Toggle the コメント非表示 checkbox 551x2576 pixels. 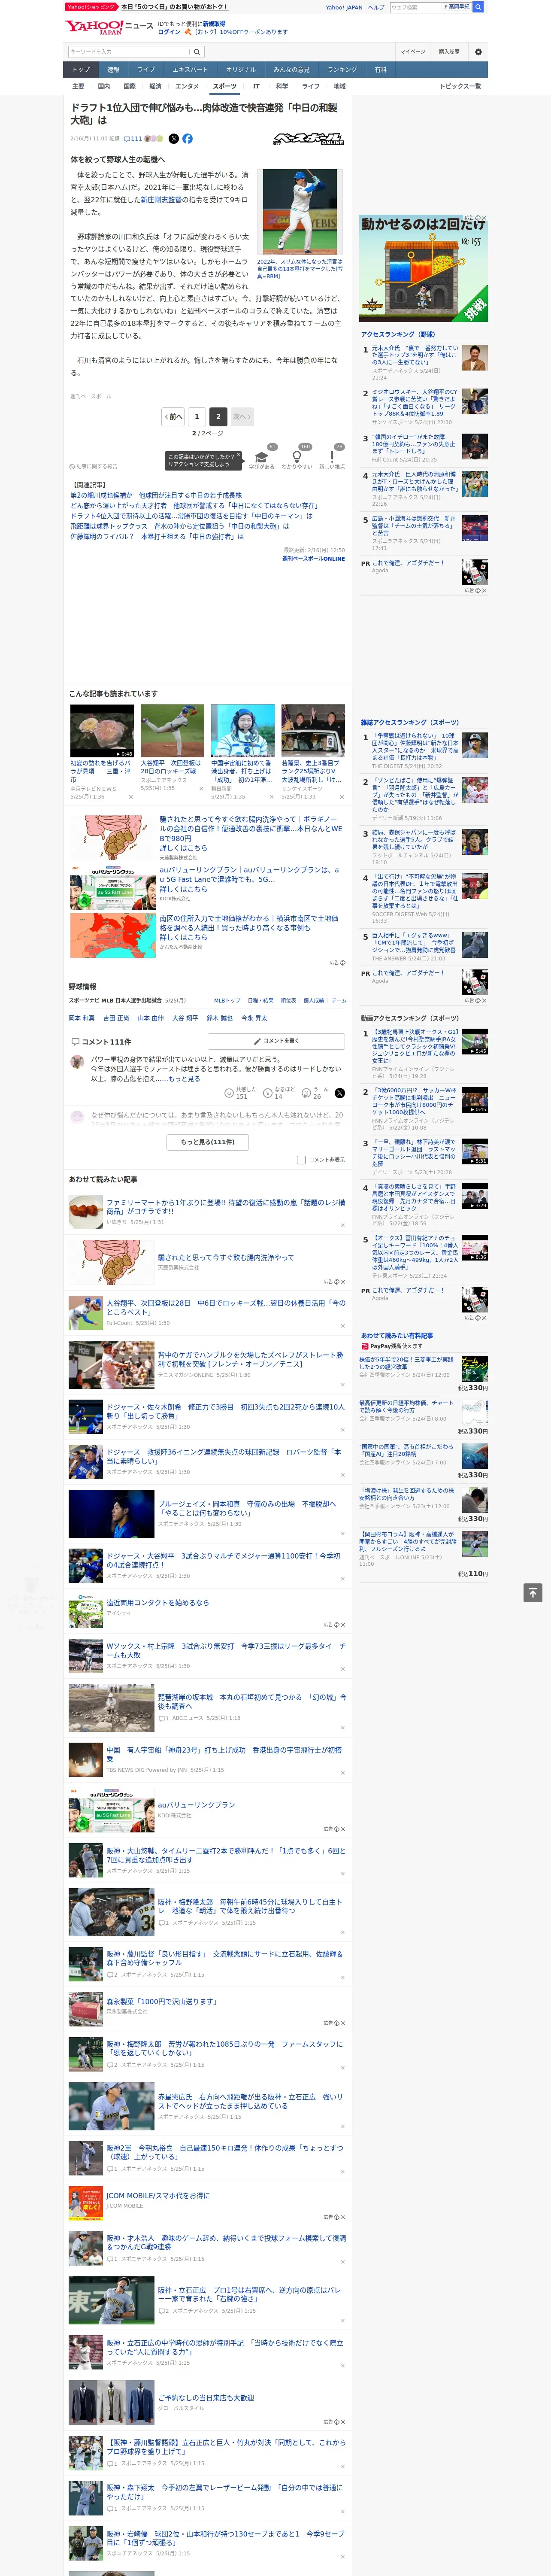pos(301,1160)
